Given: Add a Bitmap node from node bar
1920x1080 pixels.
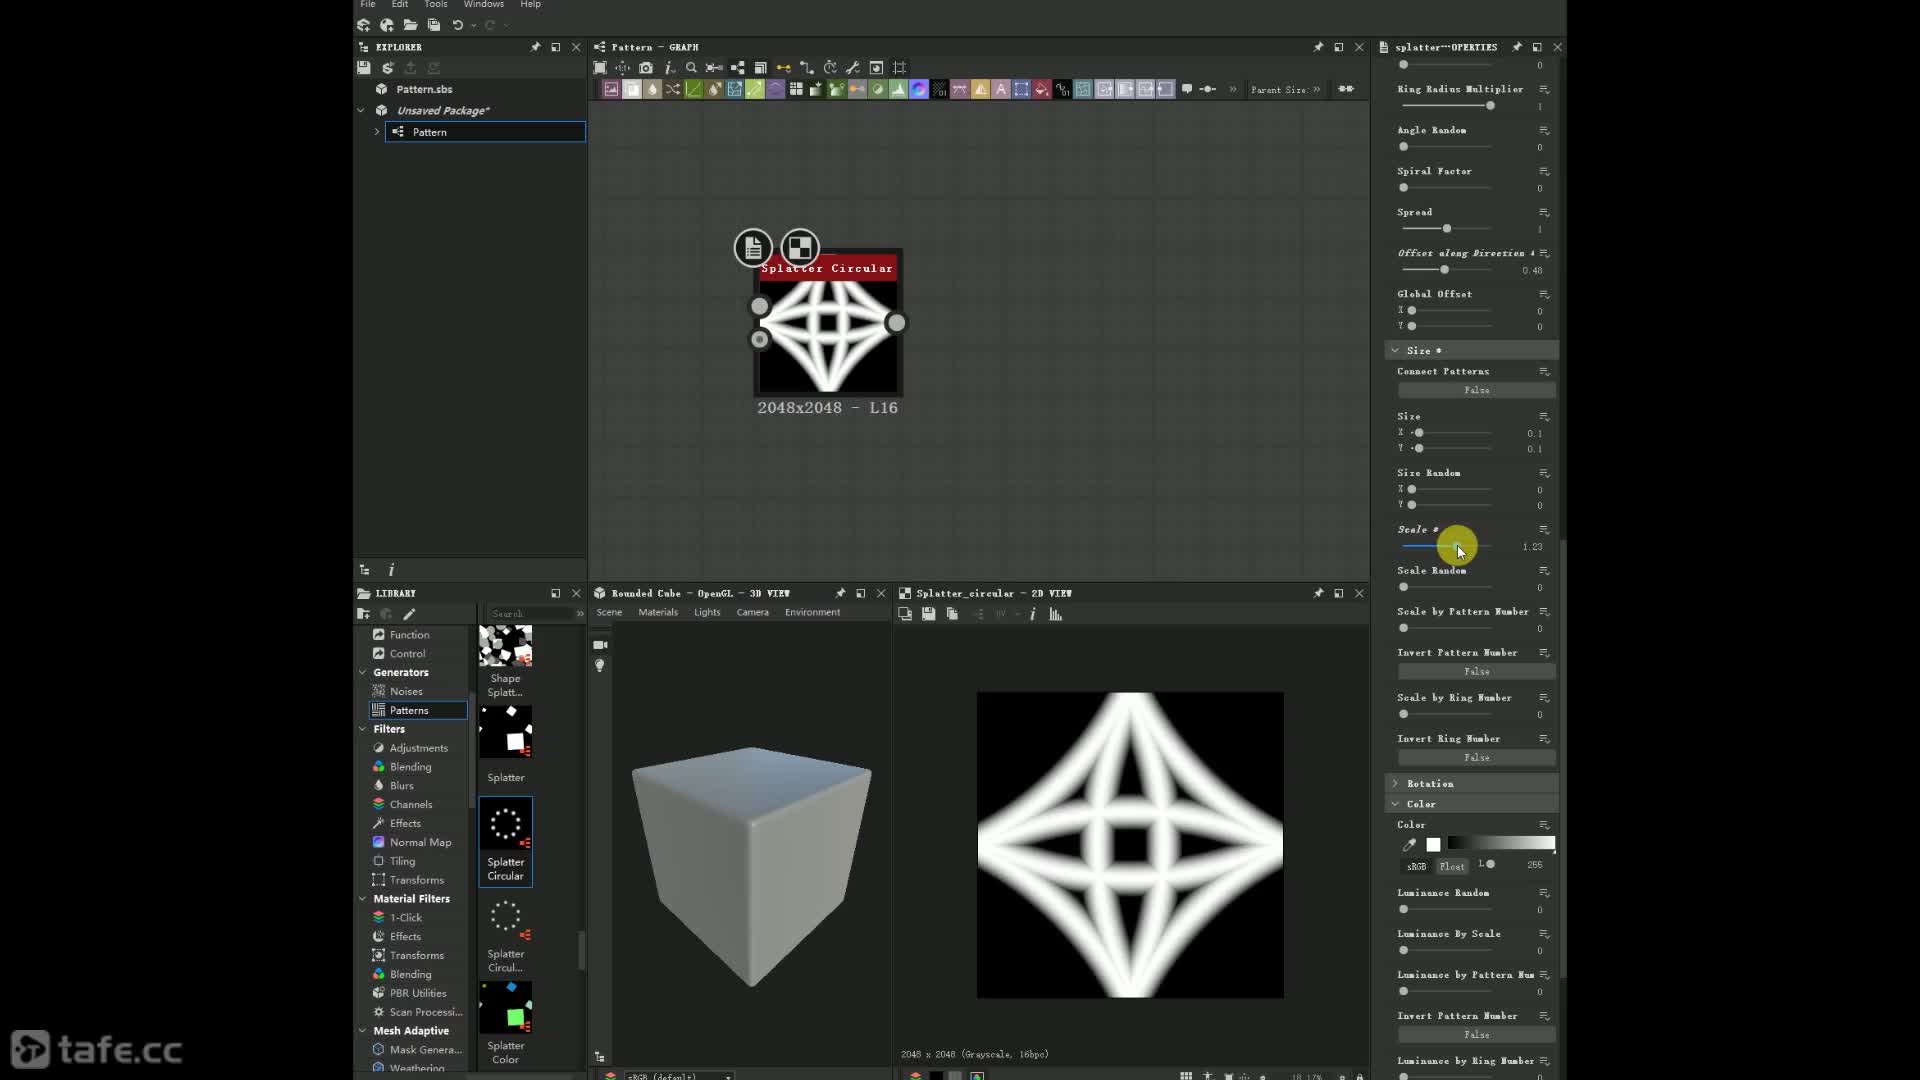Looking at the screenshot, I should click(x=611, y=90).
